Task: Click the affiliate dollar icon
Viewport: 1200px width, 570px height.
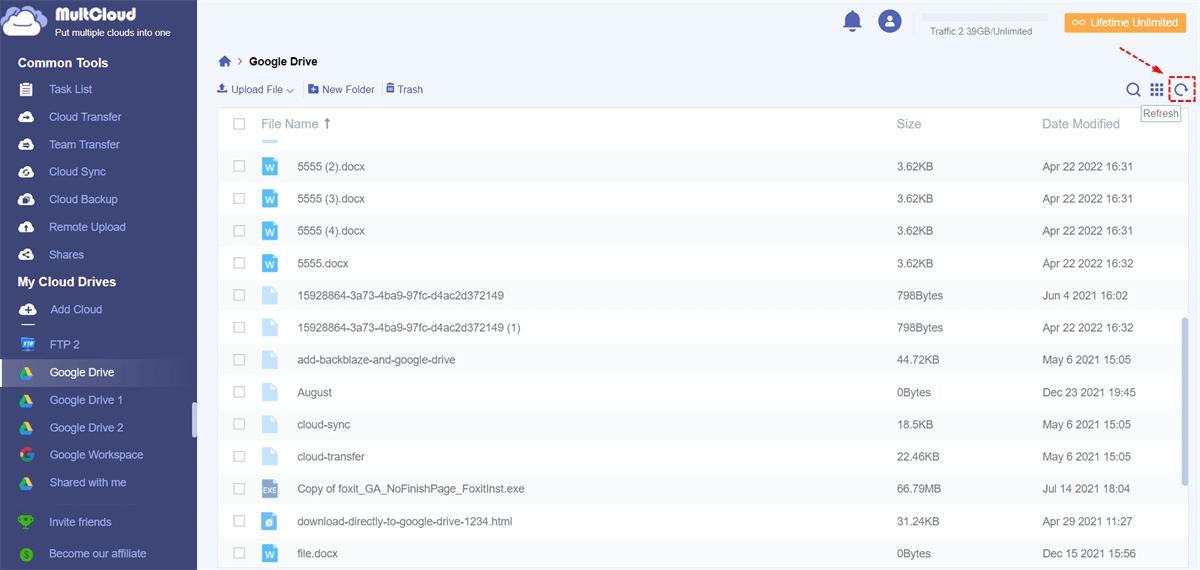Action: click(x=27, y=554)
